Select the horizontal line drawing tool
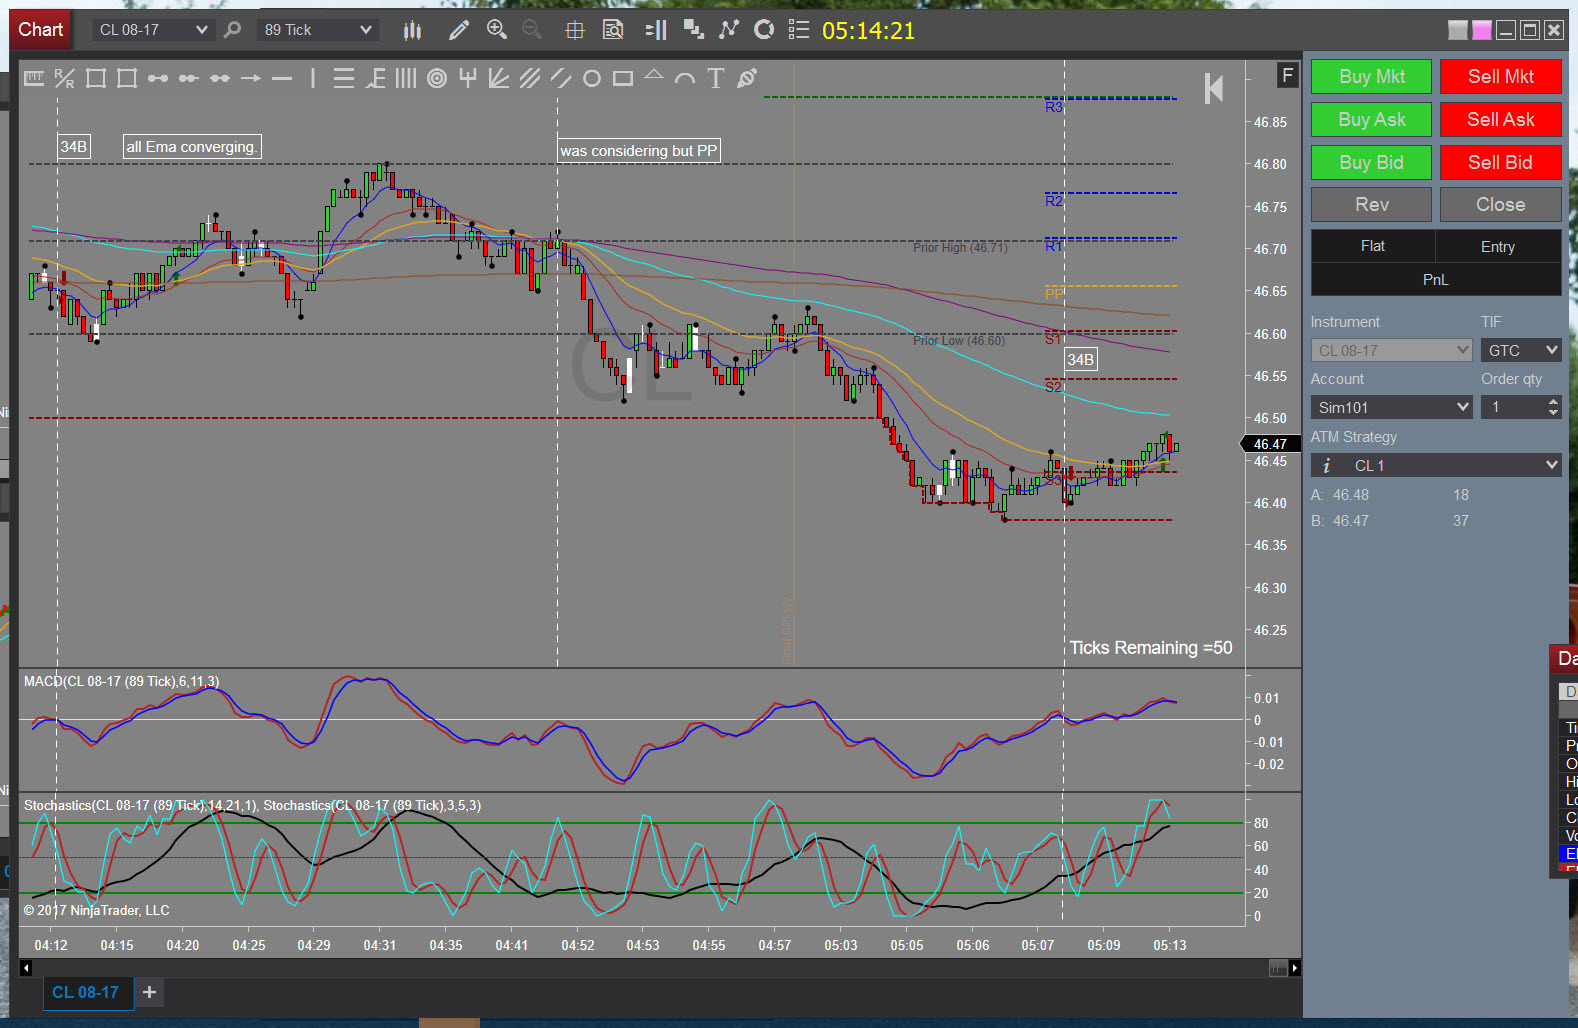 (282, 78)
